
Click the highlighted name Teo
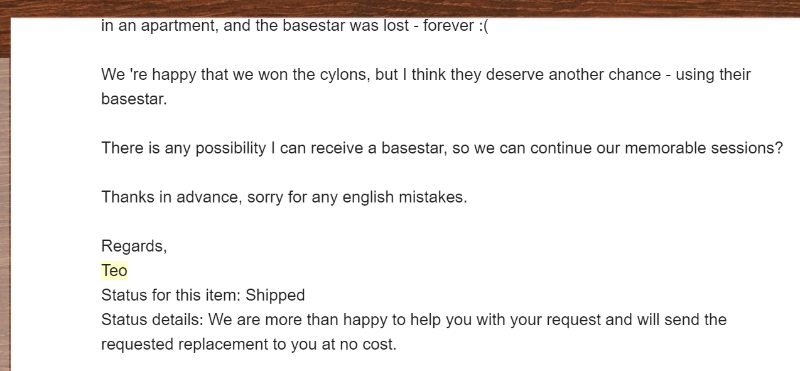(114, 270)
